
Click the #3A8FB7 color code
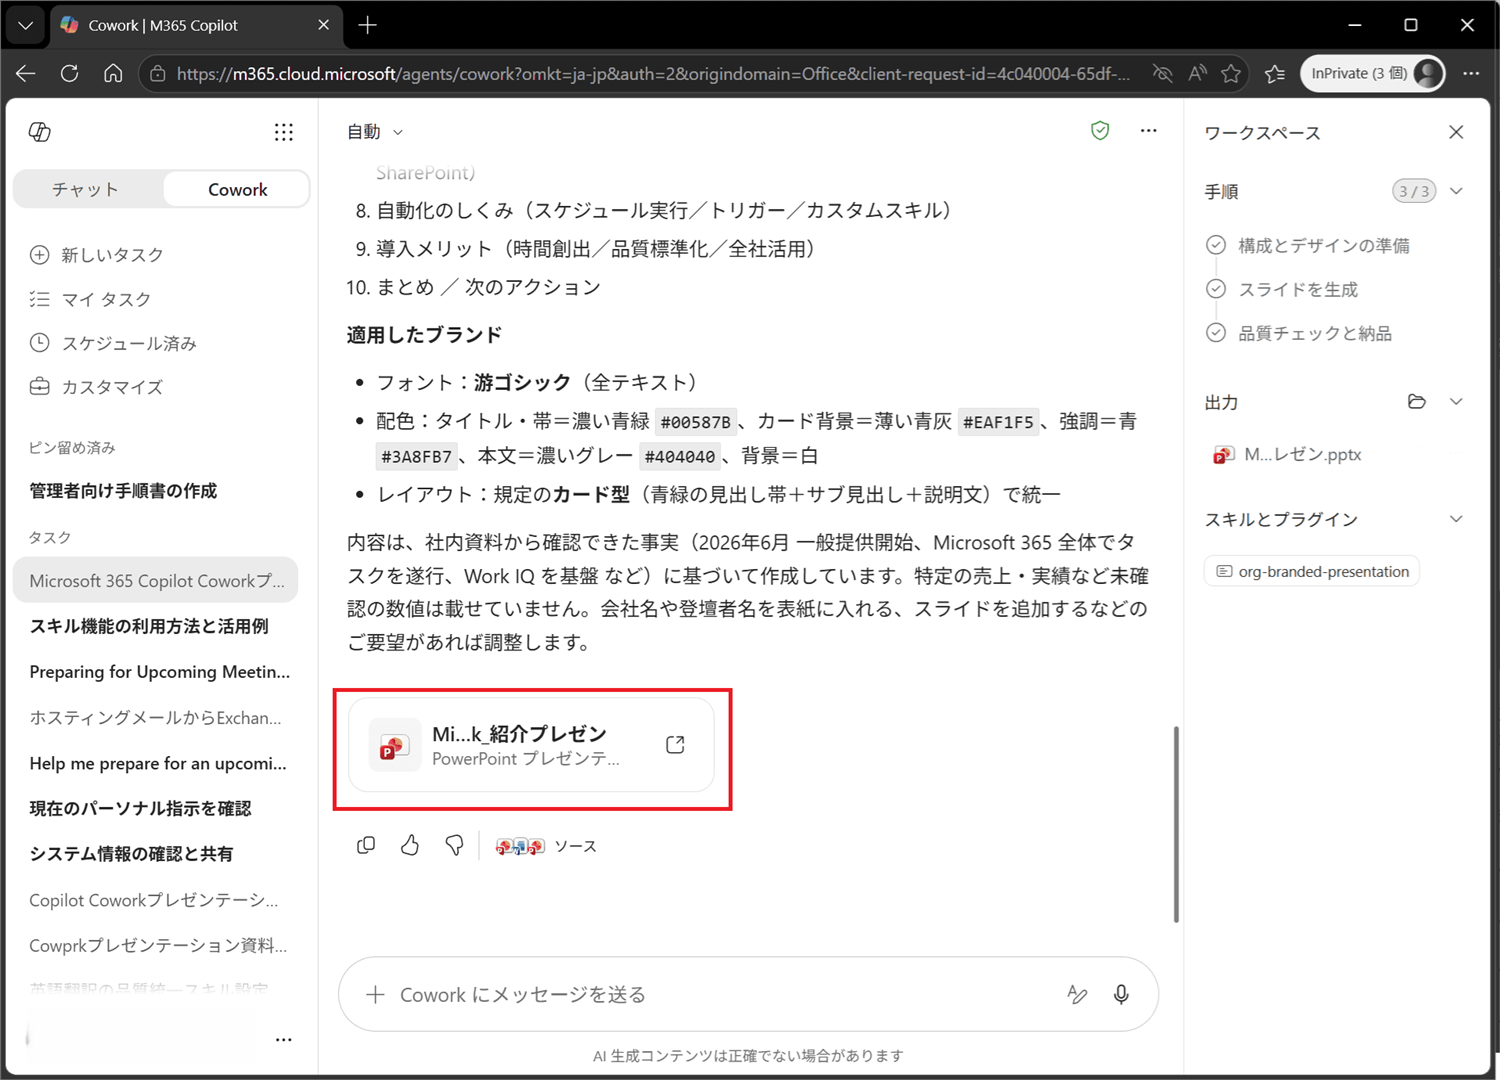pos(417,456)
